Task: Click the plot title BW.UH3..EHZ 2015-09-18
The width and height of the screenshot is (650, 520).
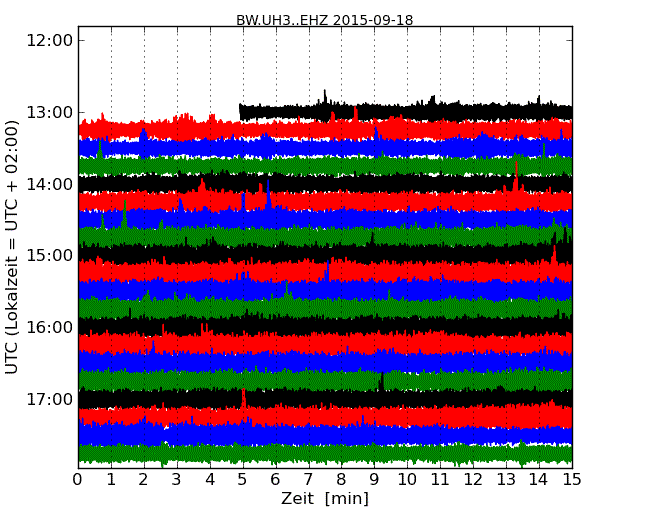Action: (325, 20)
